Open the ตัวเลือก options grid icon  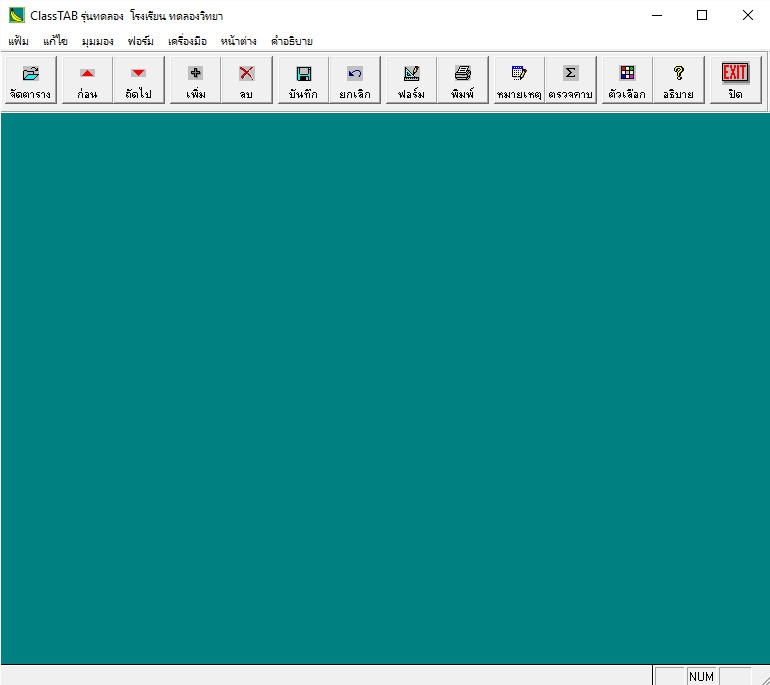(627, 80)
